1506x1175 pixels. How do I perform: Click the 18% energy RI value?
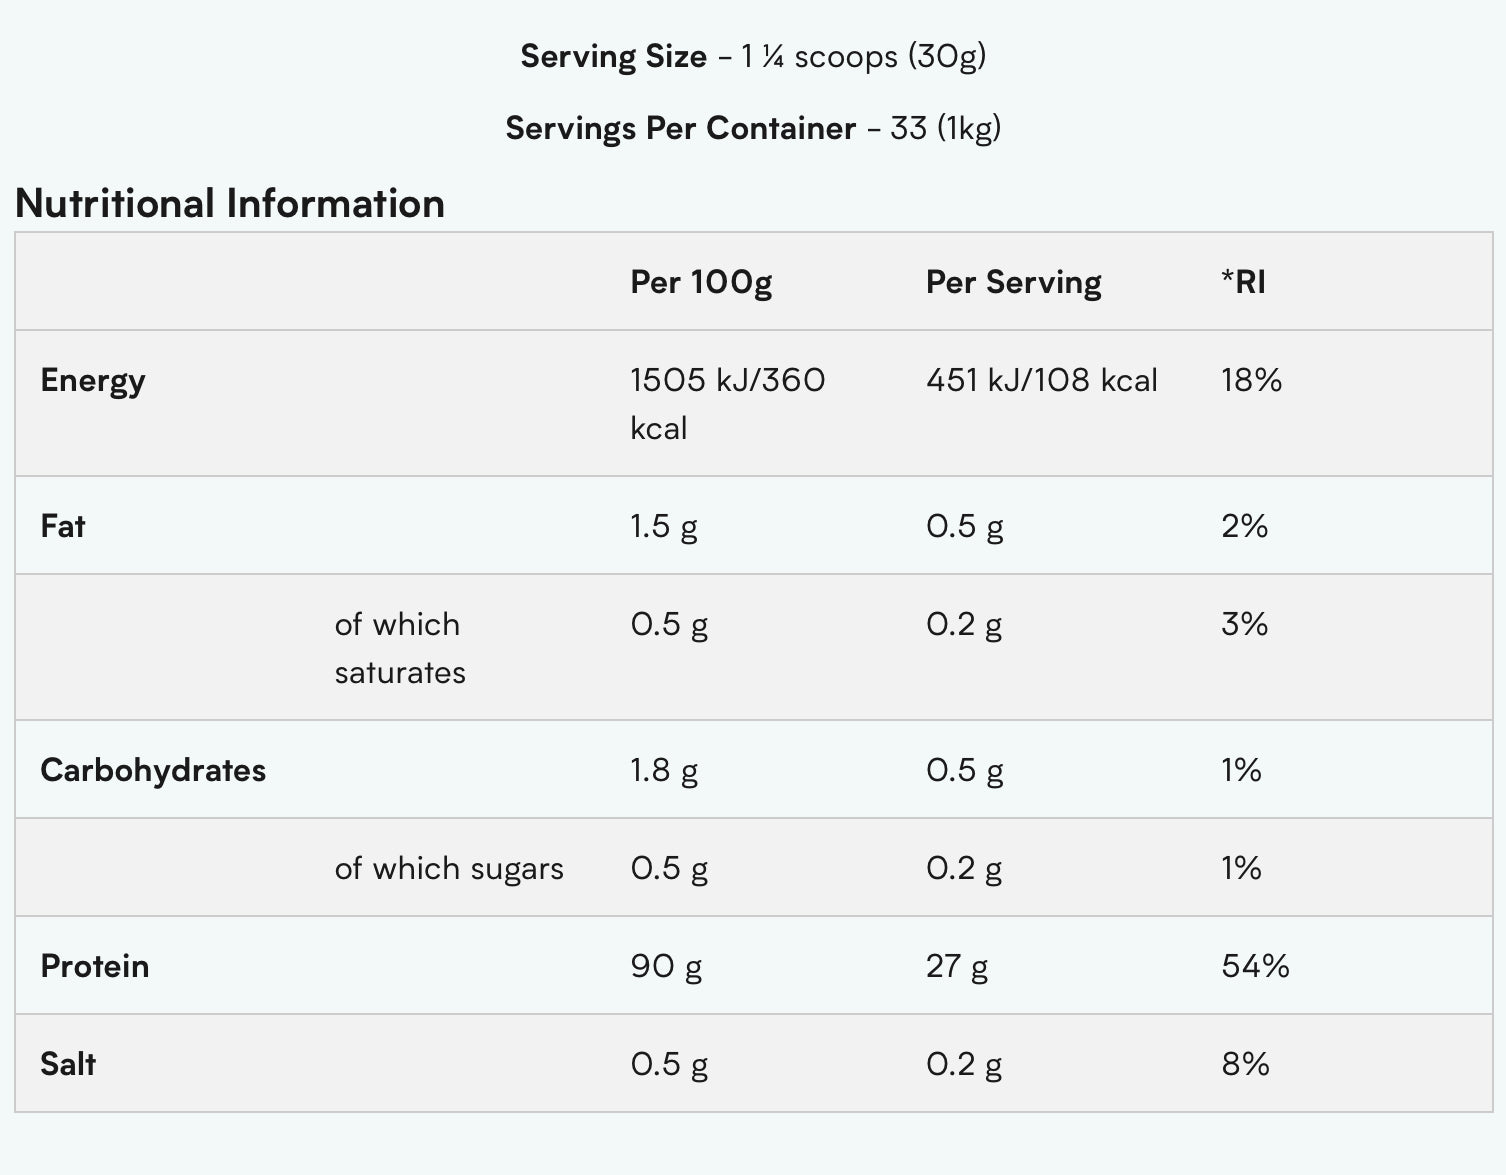(x=1251, y=380)
